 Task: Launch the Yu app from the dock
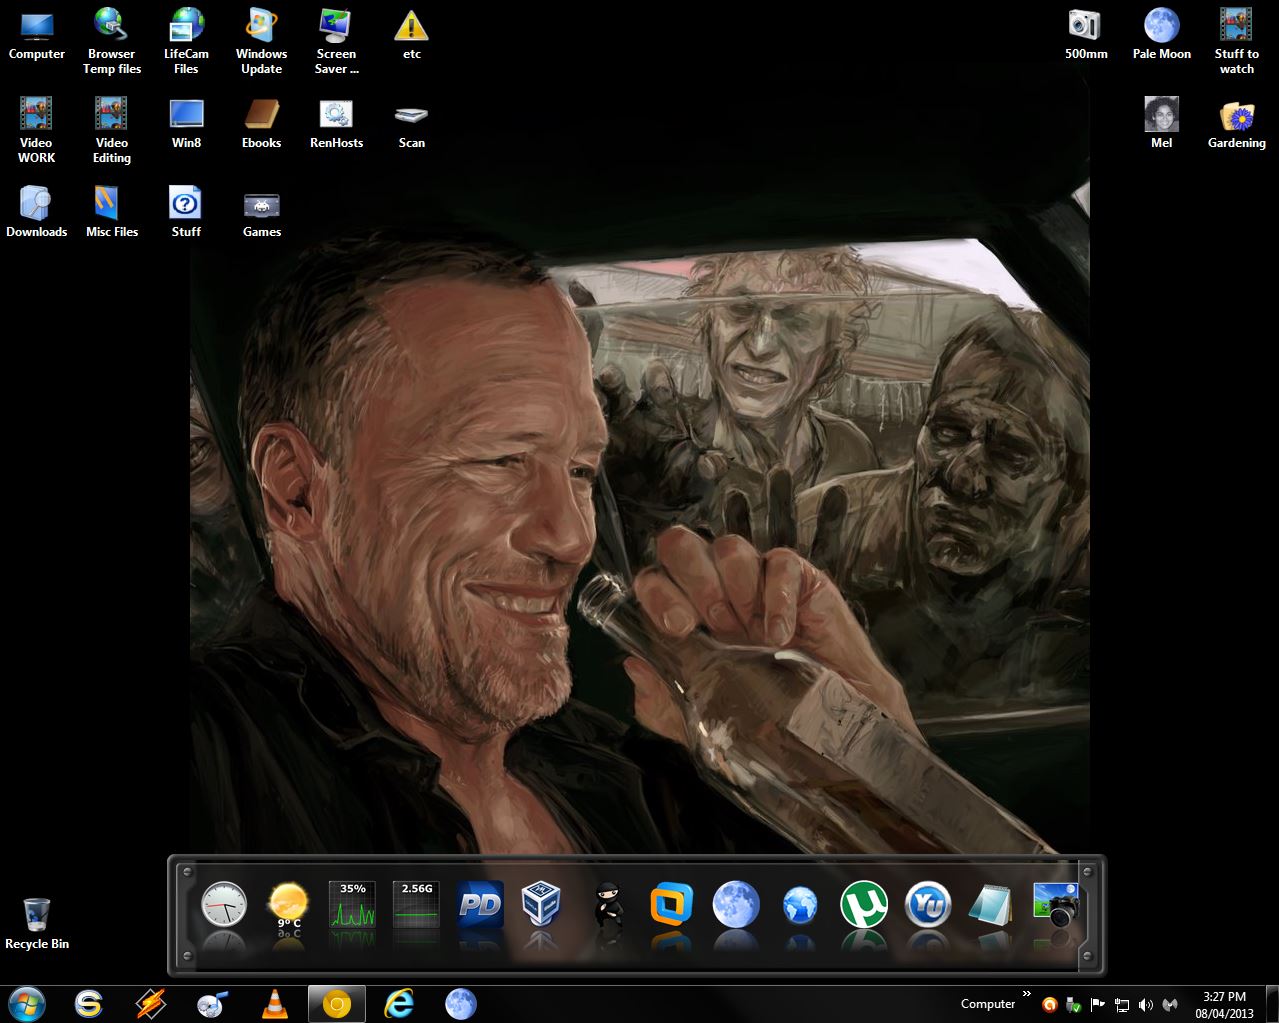pyautogui.click(x=928, y=905)
